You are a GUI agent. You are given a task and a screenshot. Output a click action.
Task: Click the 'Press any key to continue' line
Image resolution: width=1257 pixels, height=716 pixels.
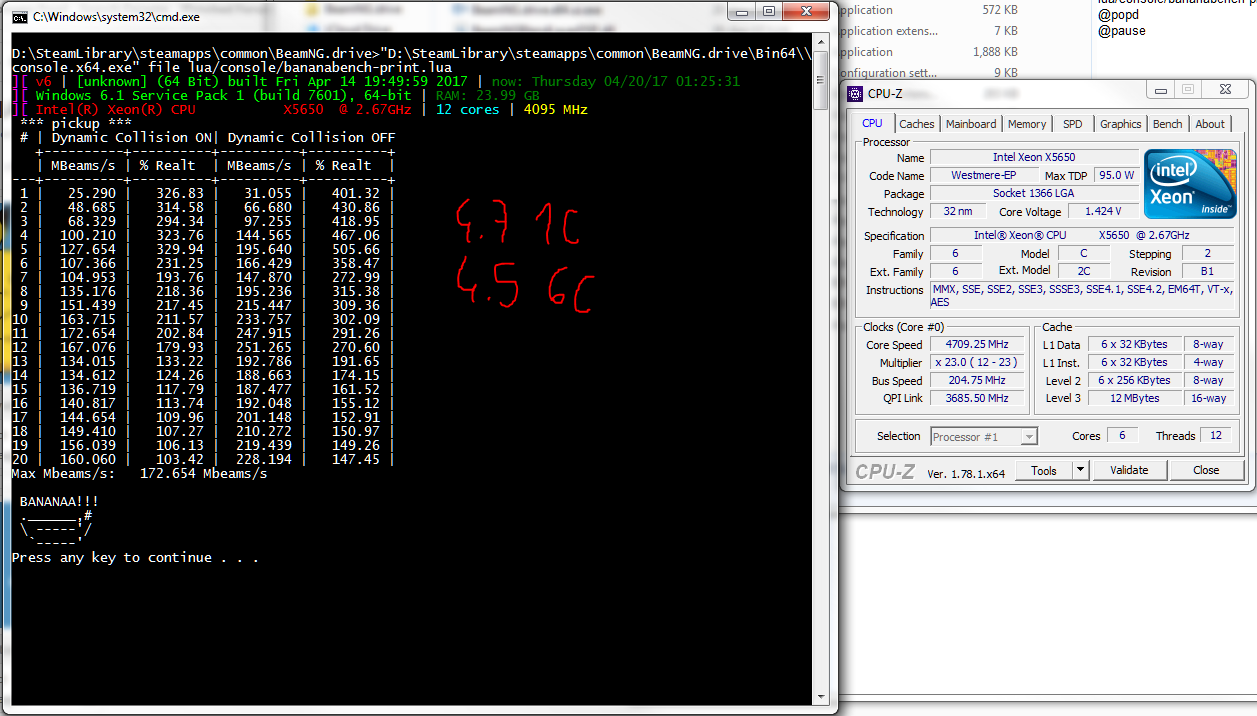click(135, 557)
